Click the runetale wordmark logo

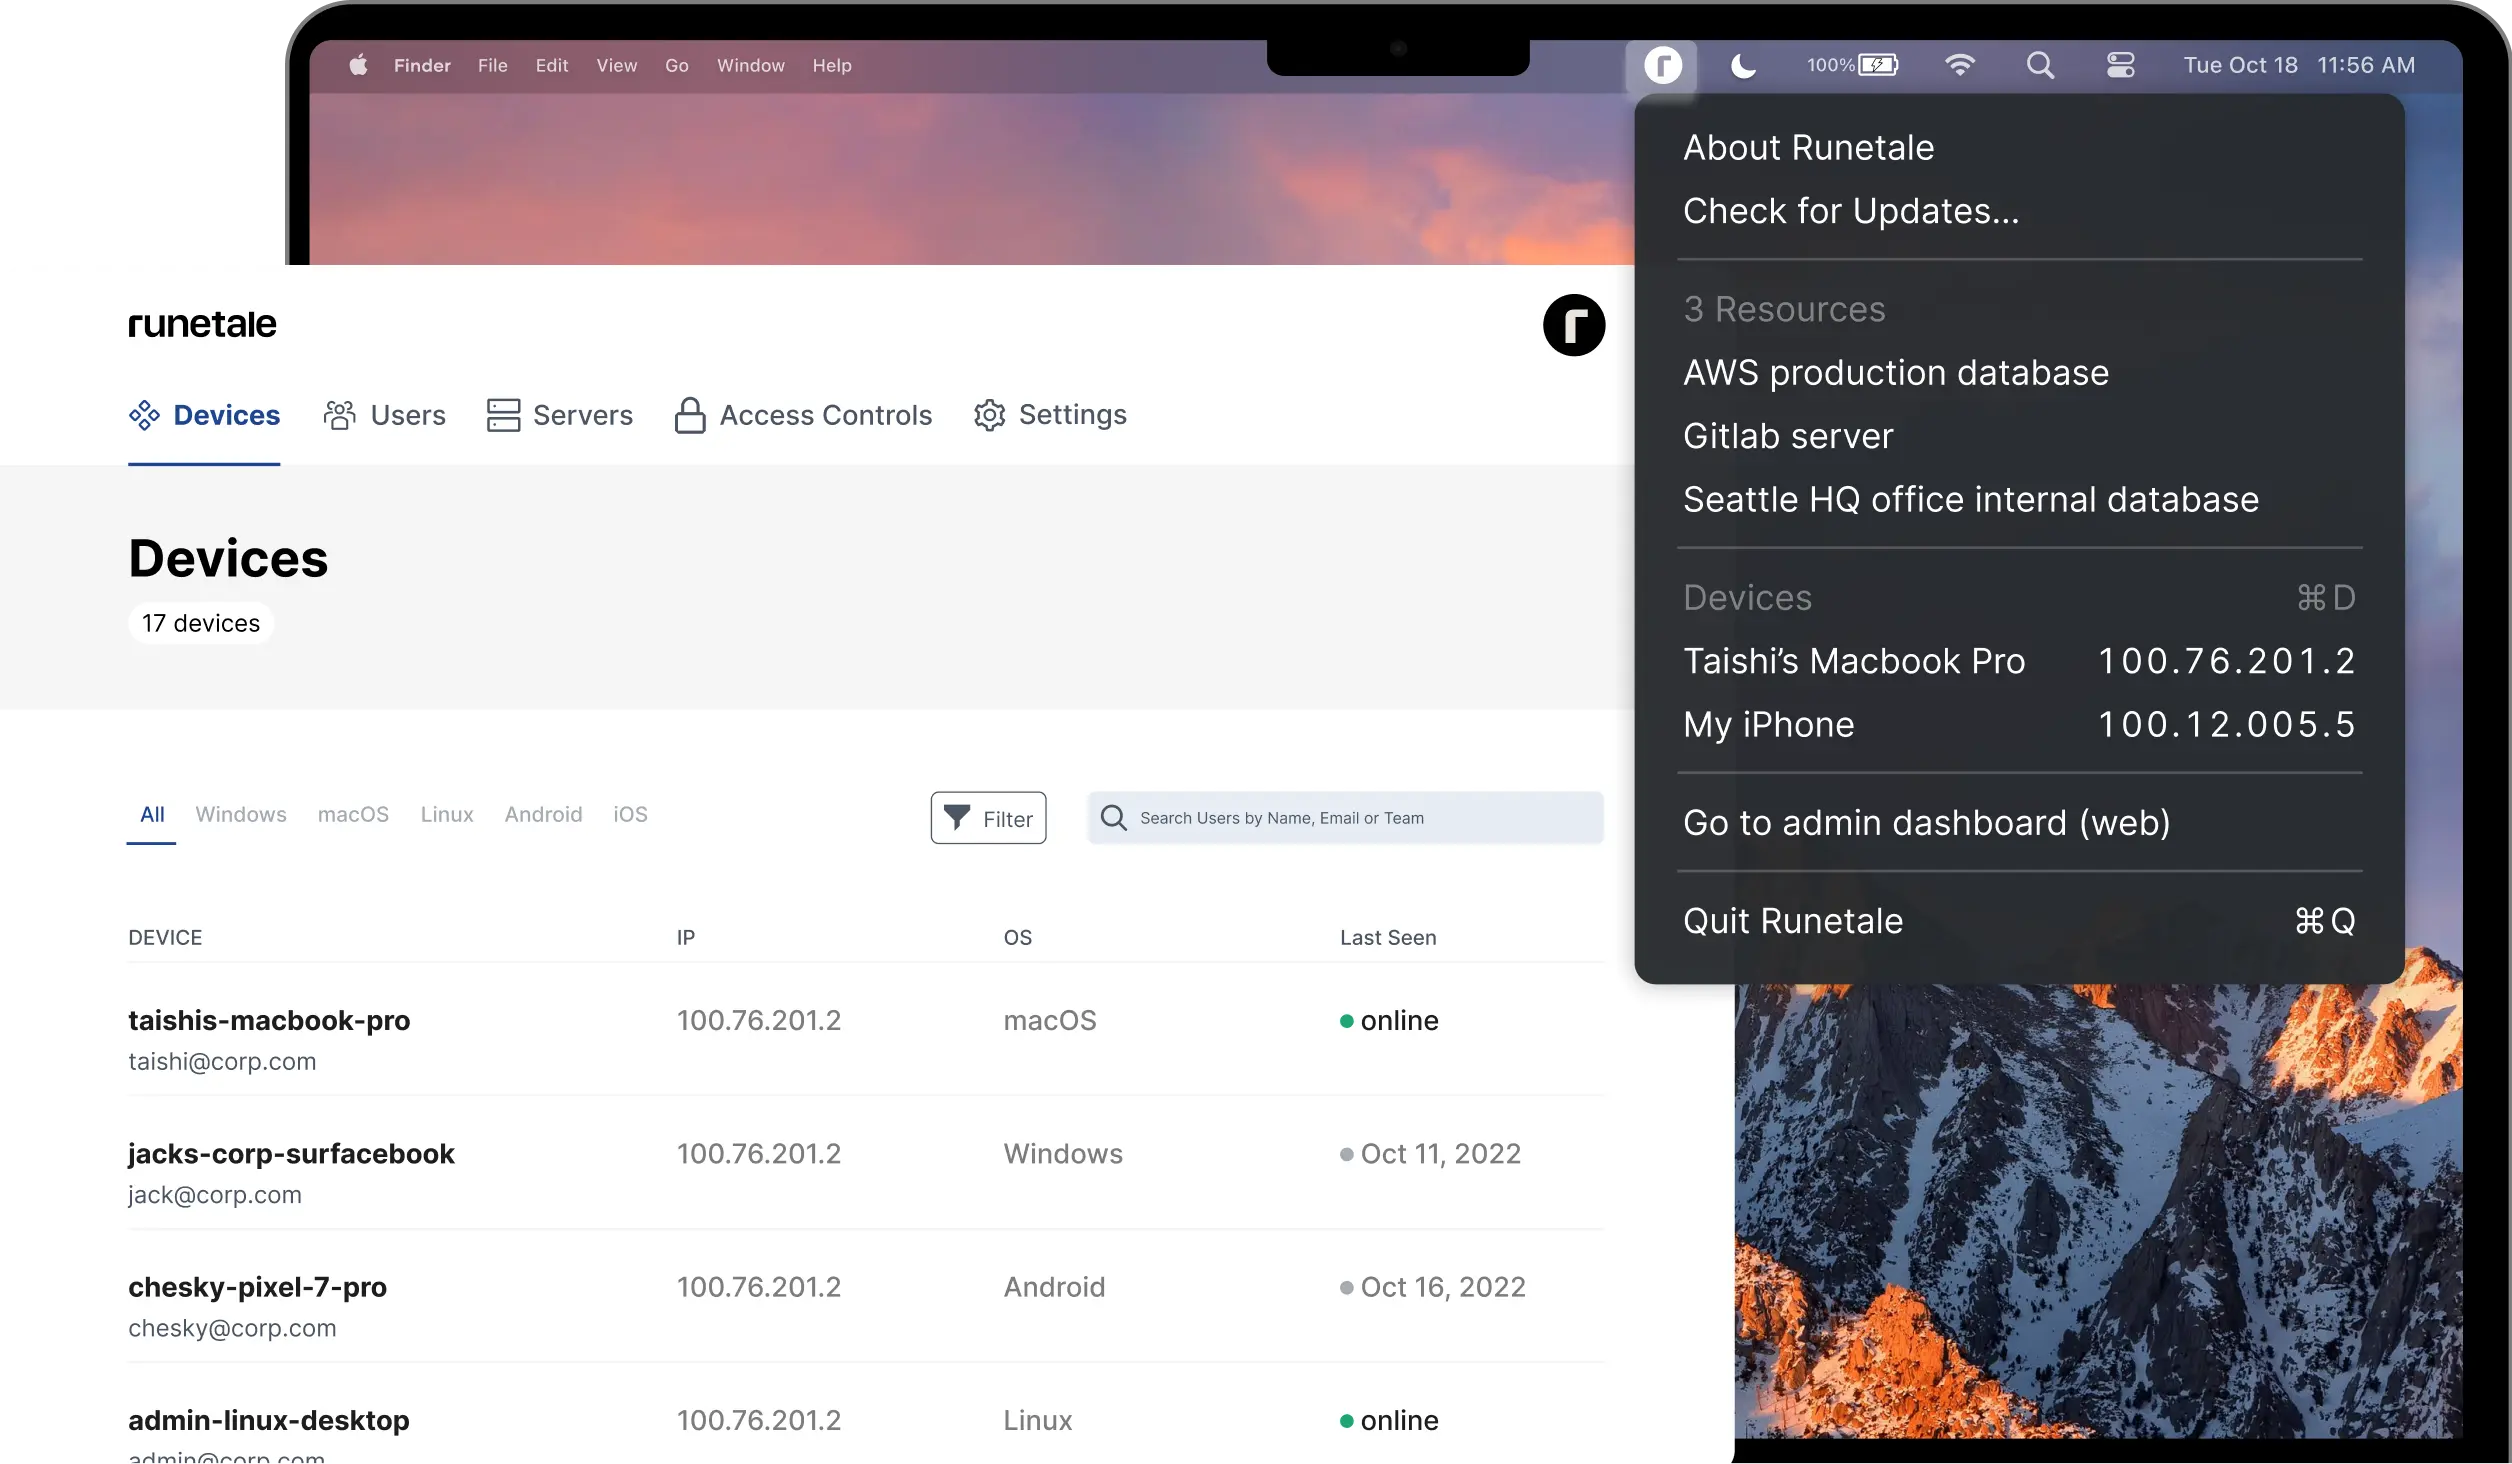tap(202, 324)
